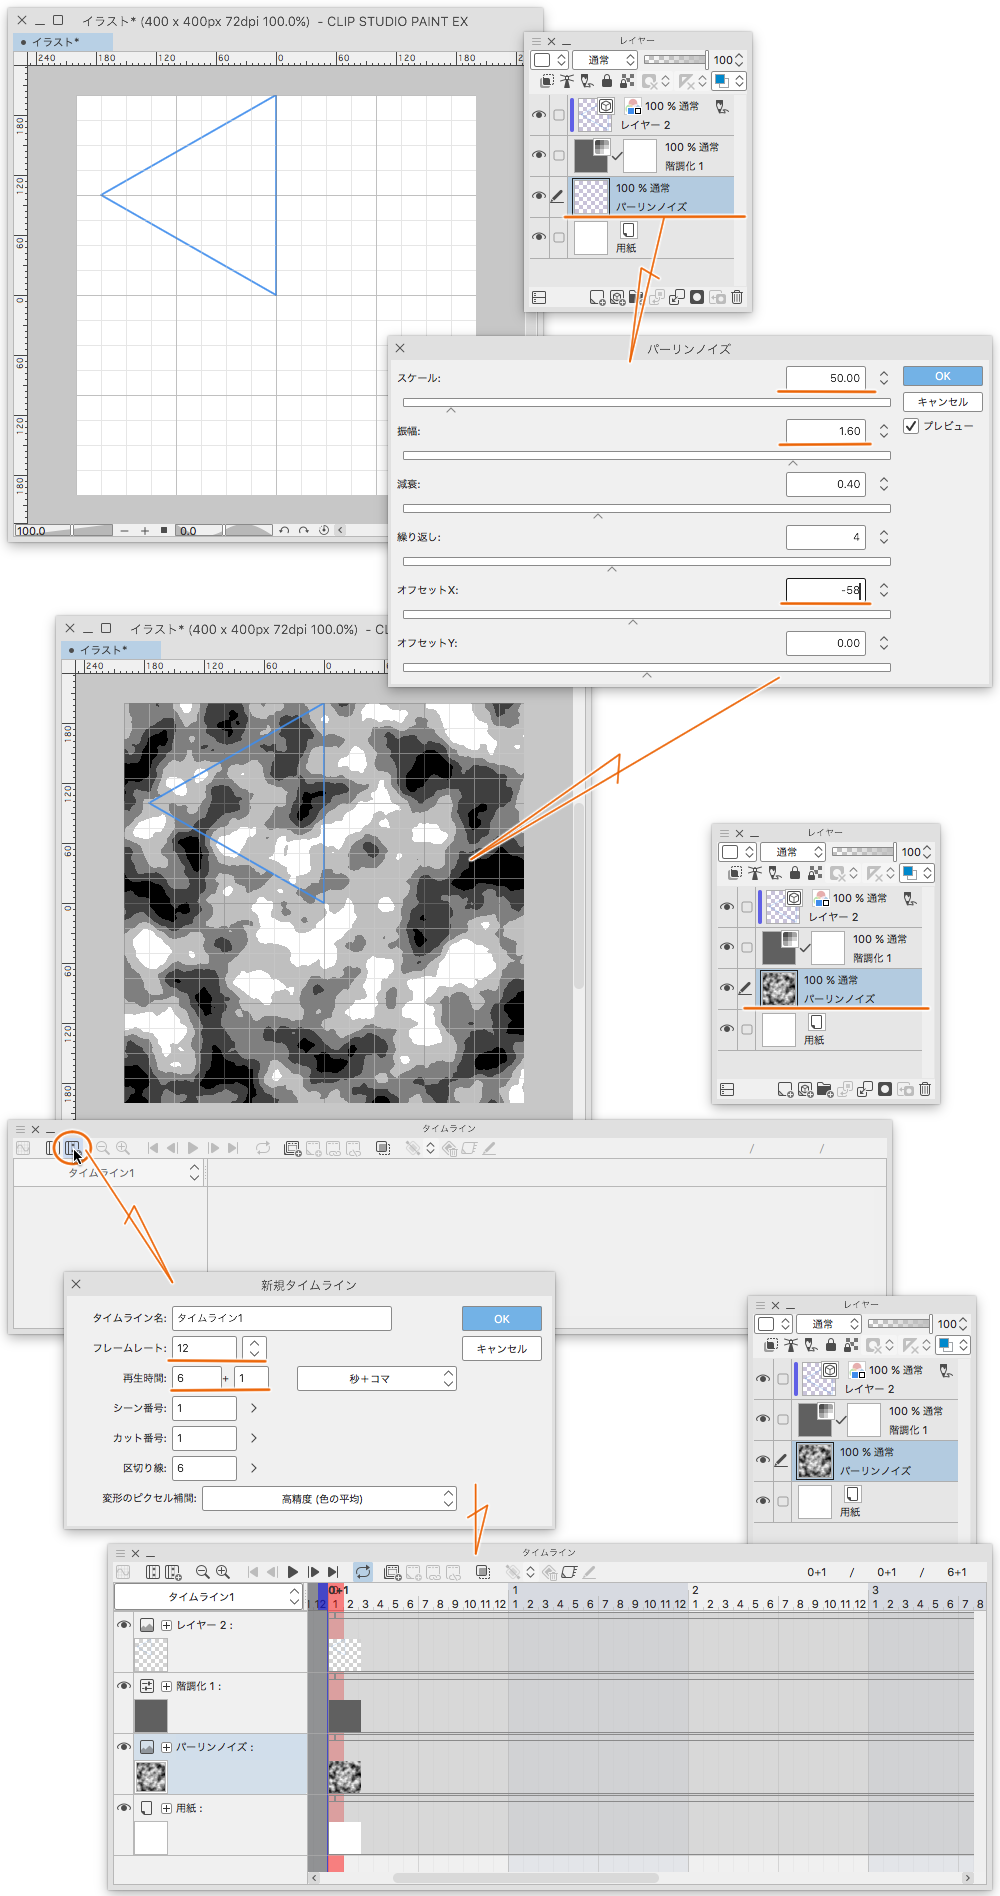Zoom out the populated timeline view

coord(203,1572)
